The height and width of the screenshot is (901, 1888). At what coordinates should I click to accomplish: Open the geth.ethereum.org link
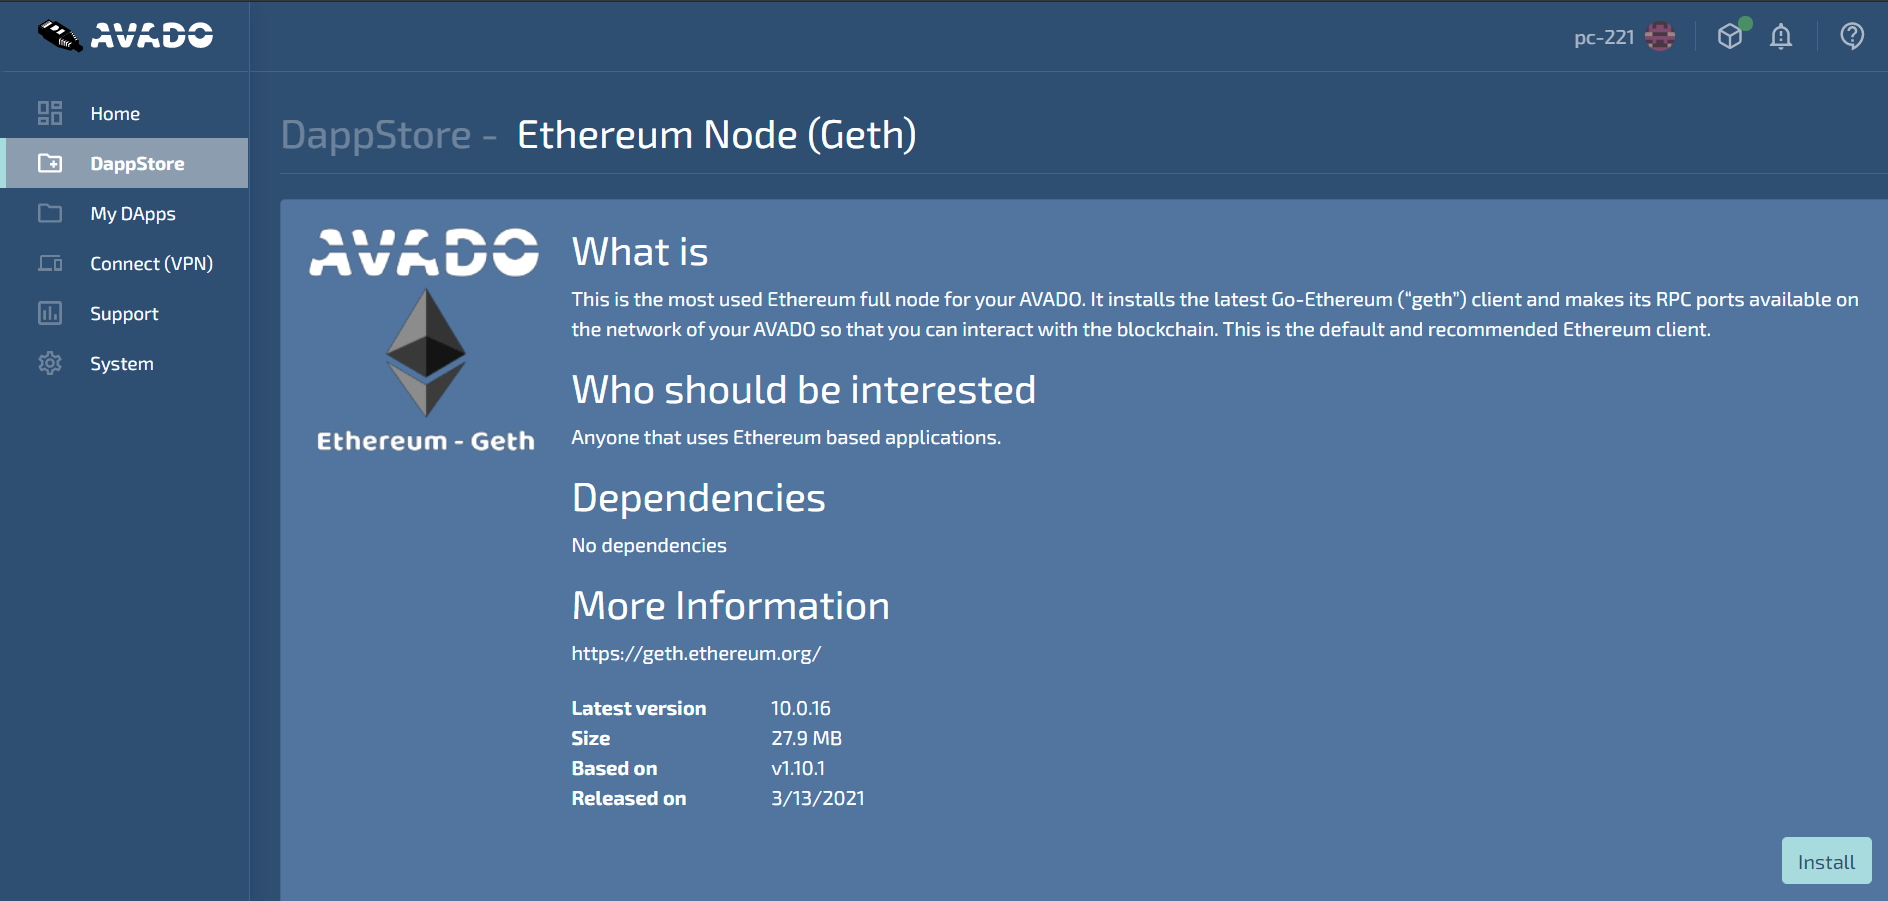click(x=696, y=653)
